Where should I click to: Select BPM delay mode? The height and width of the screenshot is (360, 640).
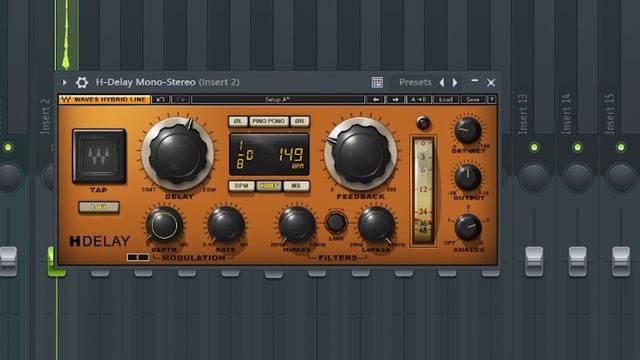(x=242, y=186)
